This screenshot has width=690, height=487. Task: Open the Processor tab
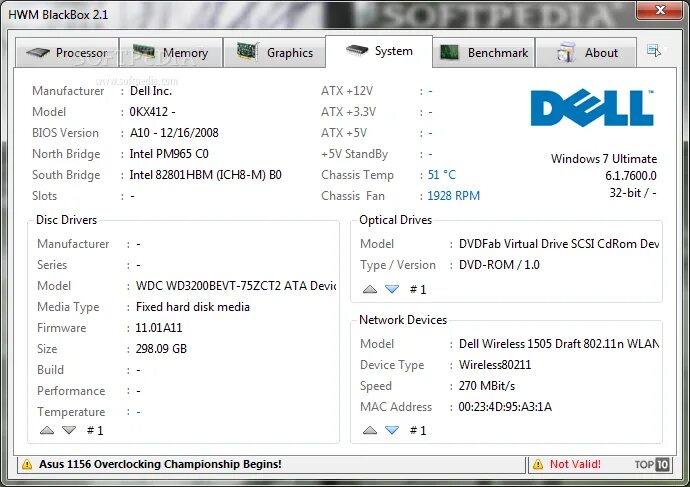(x=67, y=52)
